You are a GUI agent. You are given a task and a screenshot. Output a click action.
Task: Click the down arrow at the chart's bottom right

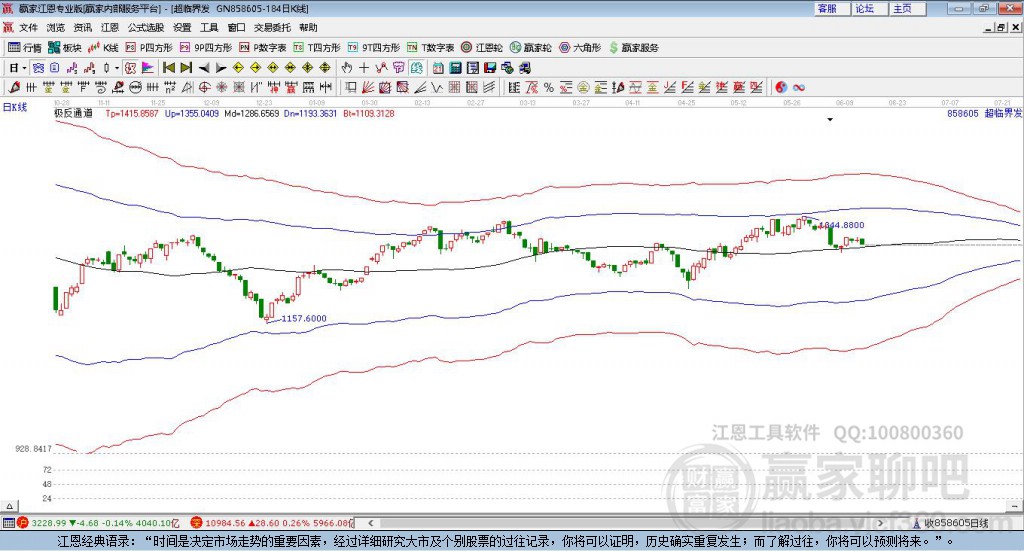pos(1015,506)
